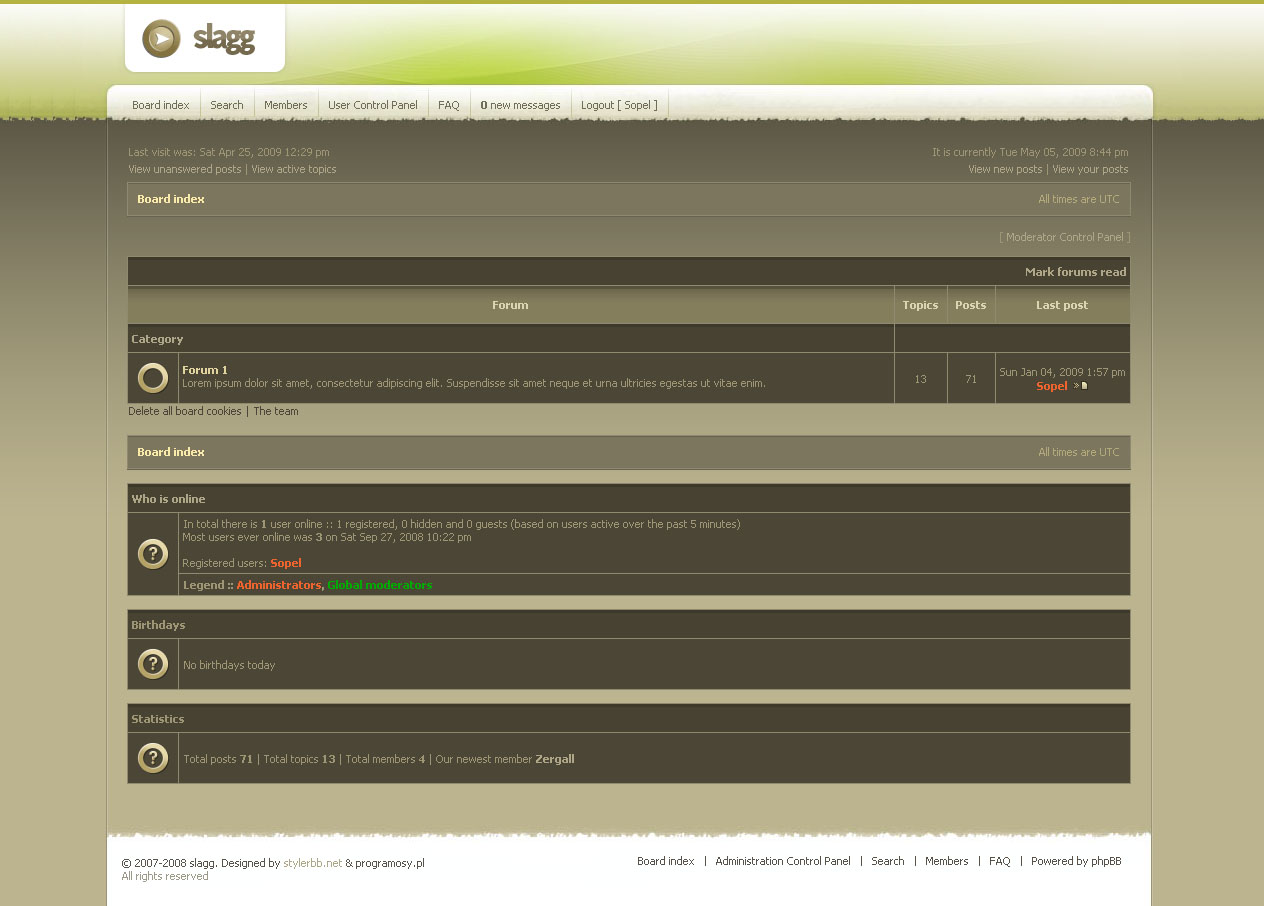Open the Administrators group legend
Screen dimensions: 1264x906
pos(279,585)
